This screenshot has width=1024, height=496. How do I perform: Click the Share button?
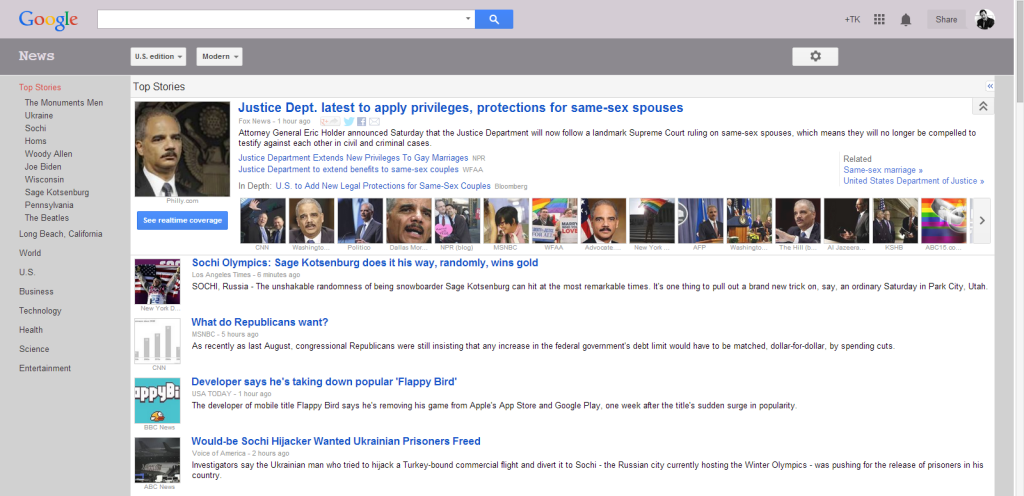pos(946,20)
